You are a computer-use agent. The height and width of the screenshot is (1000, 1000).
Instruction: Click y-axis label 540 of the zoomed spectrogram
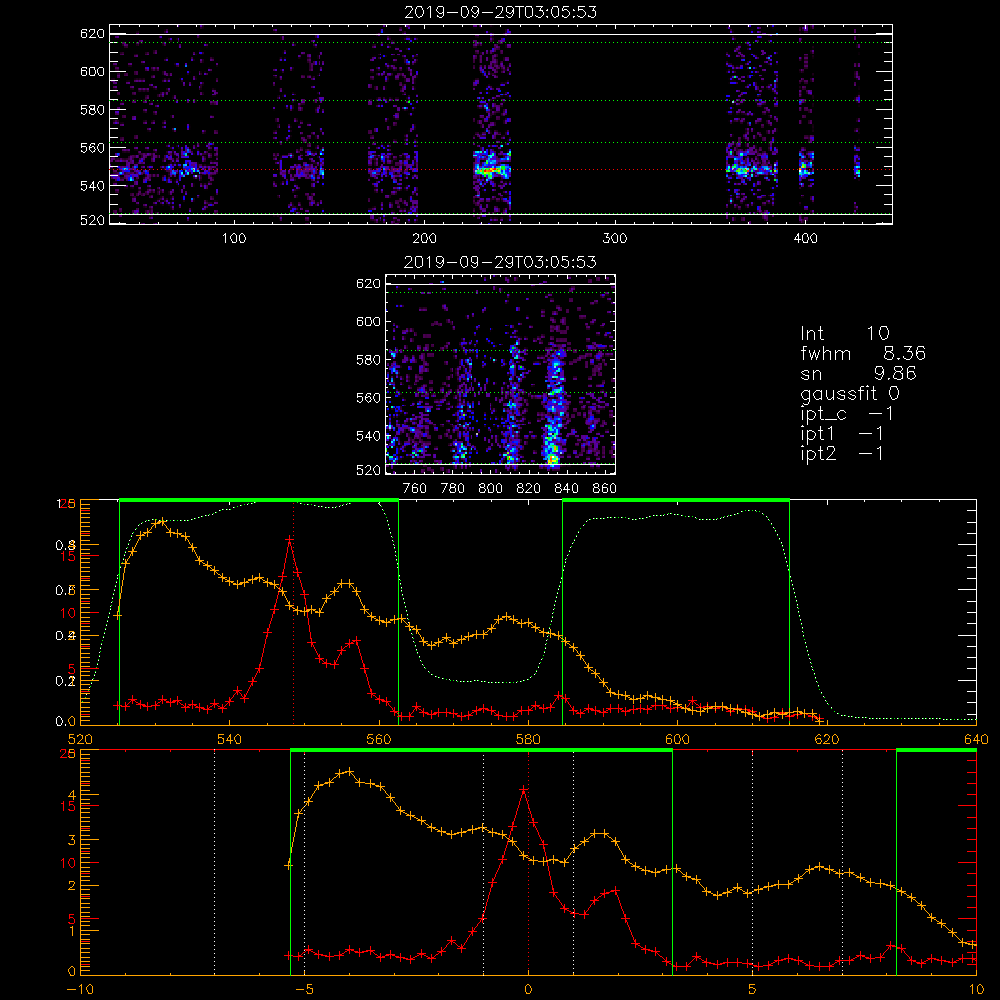point(369,436)
